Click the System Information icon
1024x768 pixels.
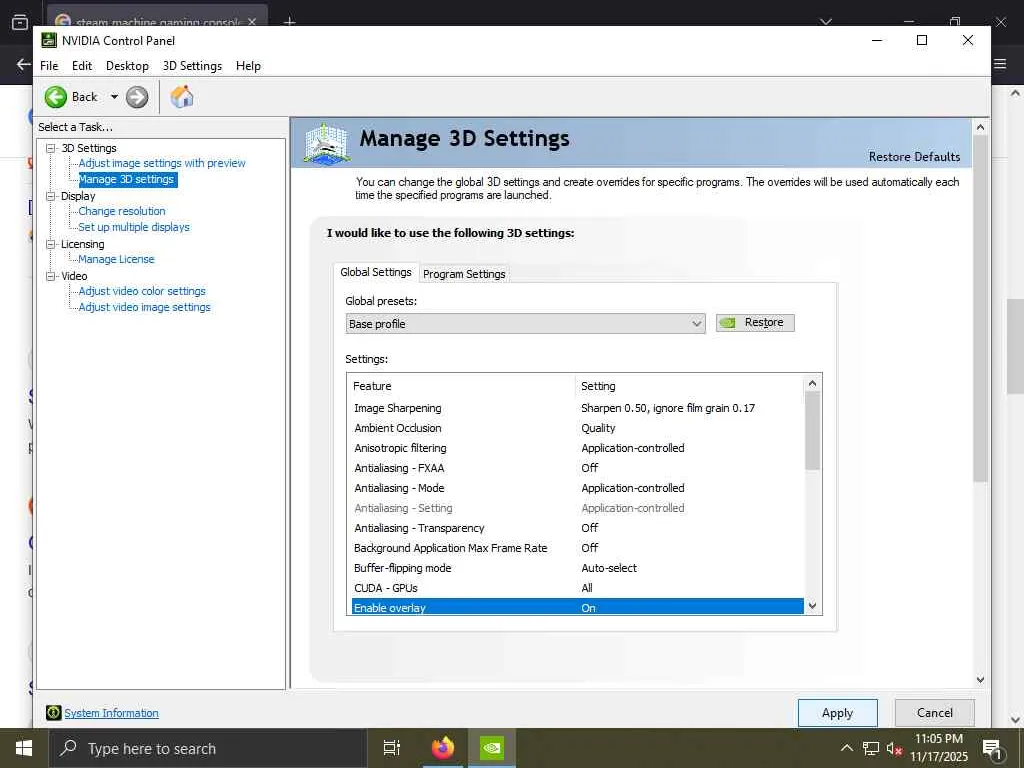[x=54, y=712]
